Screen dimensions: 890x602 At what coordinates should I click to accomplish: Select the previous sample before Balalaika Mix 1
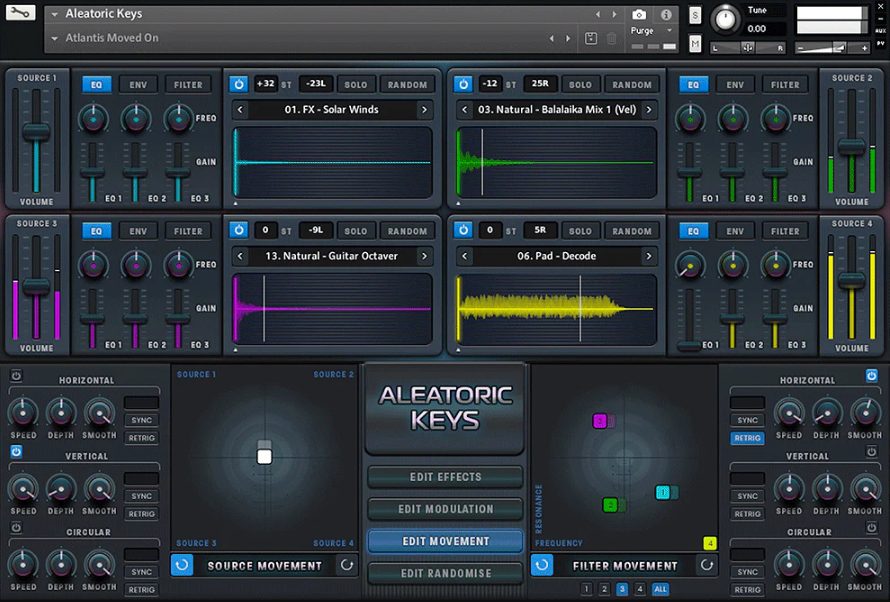(x=464, y=110)
